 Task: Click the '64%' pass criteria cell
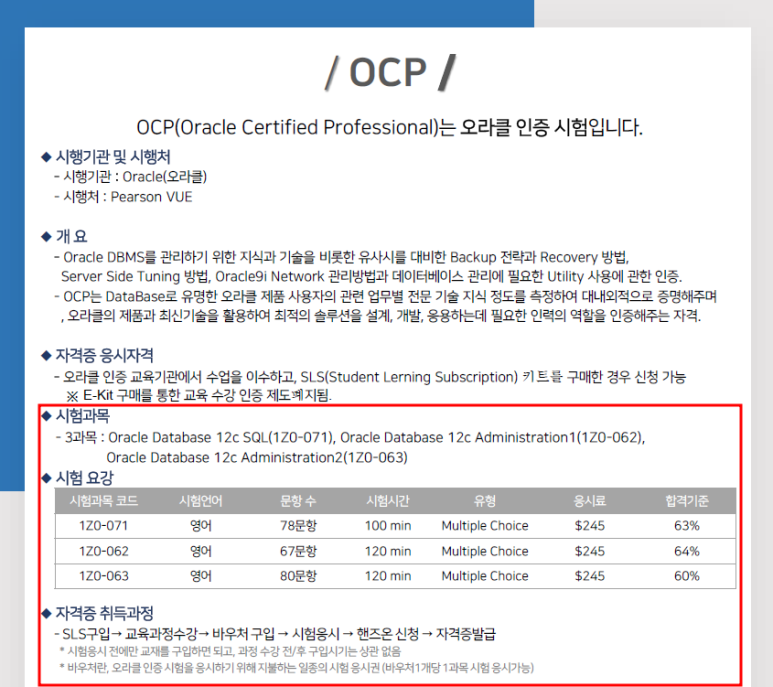[687, 551]
